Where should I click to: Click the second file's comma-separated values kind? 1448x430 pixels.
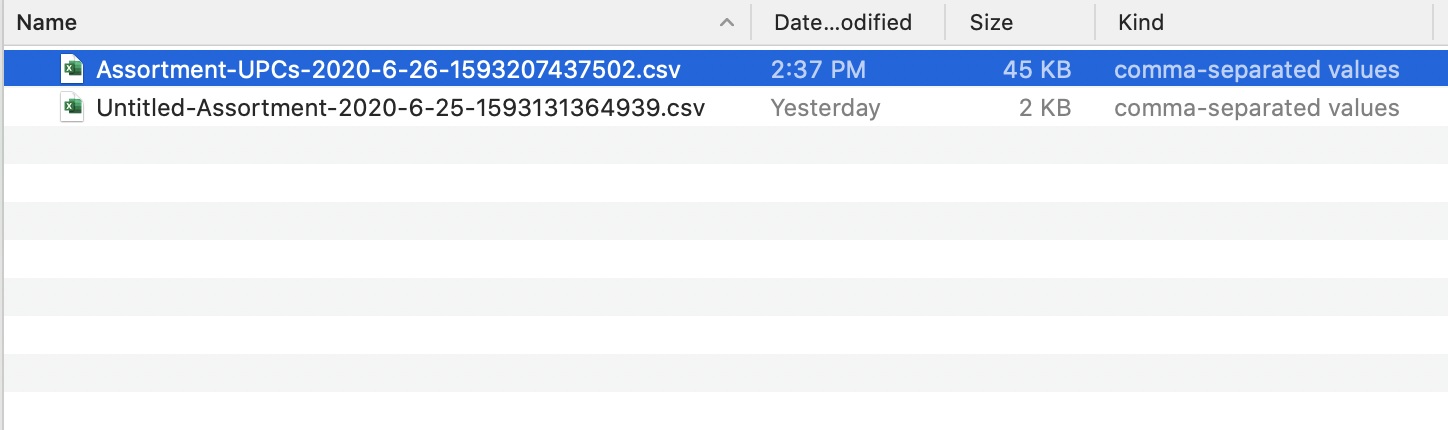tap(1257, 108)
